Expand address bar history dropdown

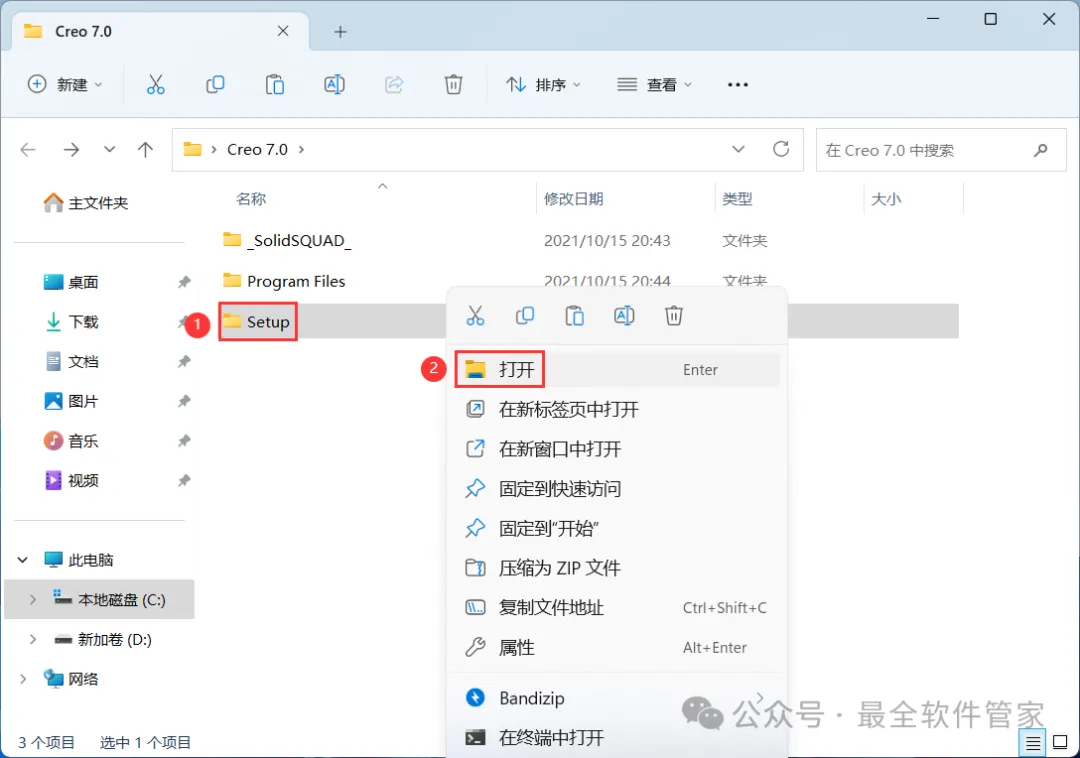[738, 149]
